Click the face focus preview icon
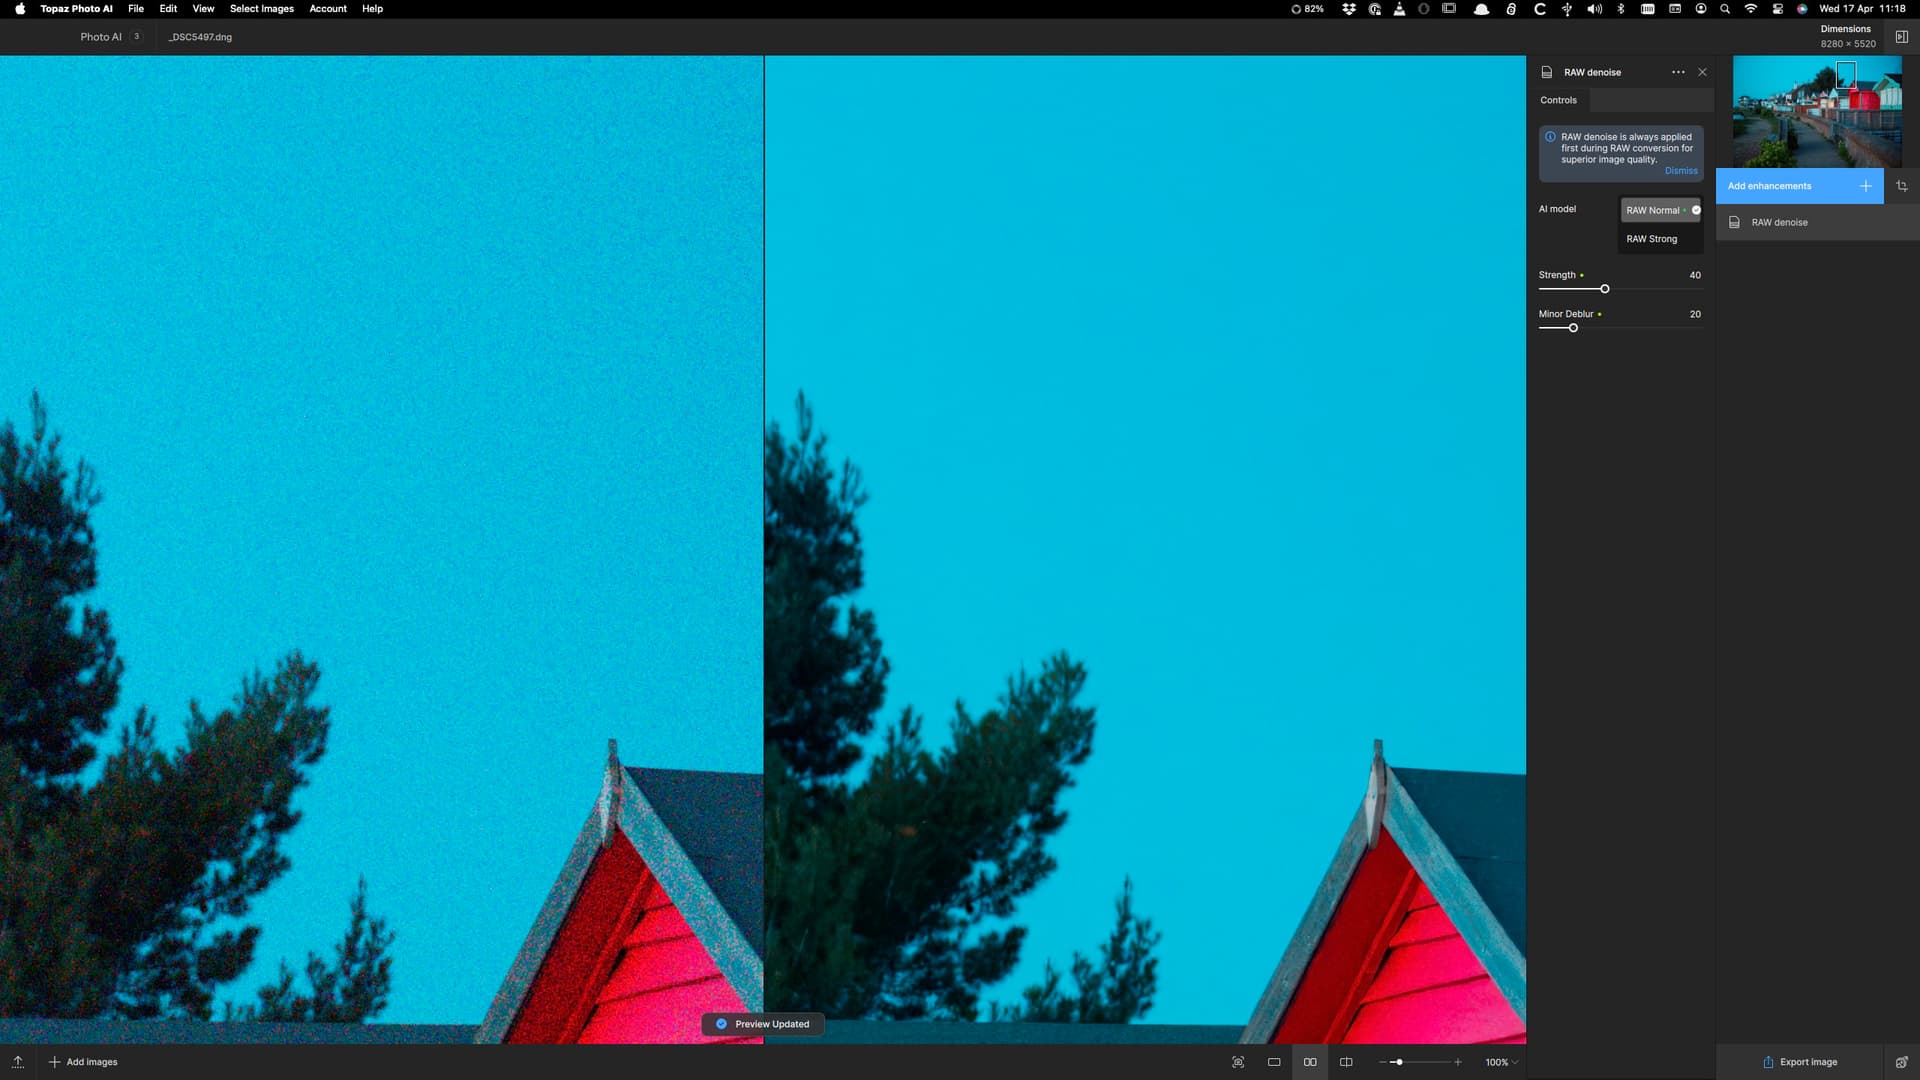Image resolution: width=1920 pixels, height=1080 pixels. pos(1238,1062)
